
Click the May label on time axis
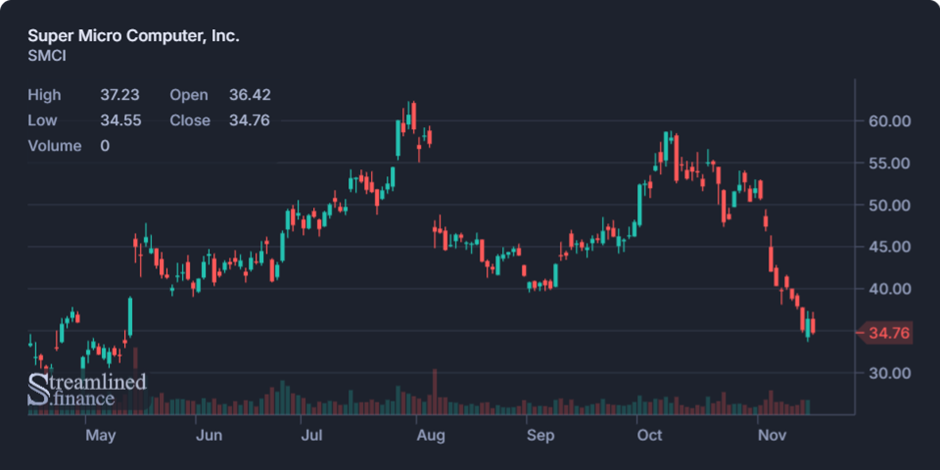(x=100, y=435)
